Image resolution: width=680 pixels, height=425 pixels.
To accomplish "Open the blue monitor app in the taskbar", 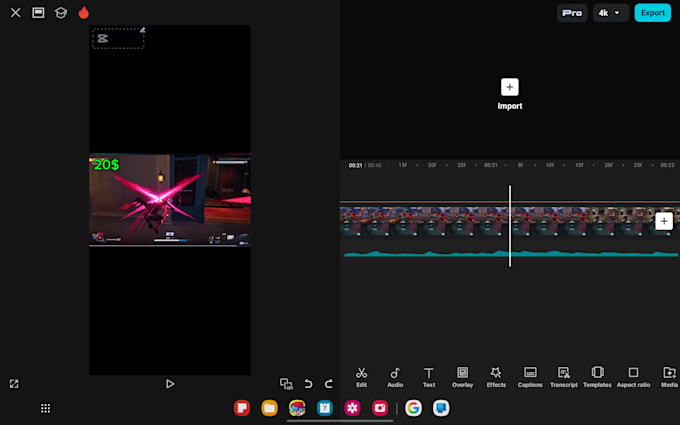I will pyautogui.click(x=441, y=408).
